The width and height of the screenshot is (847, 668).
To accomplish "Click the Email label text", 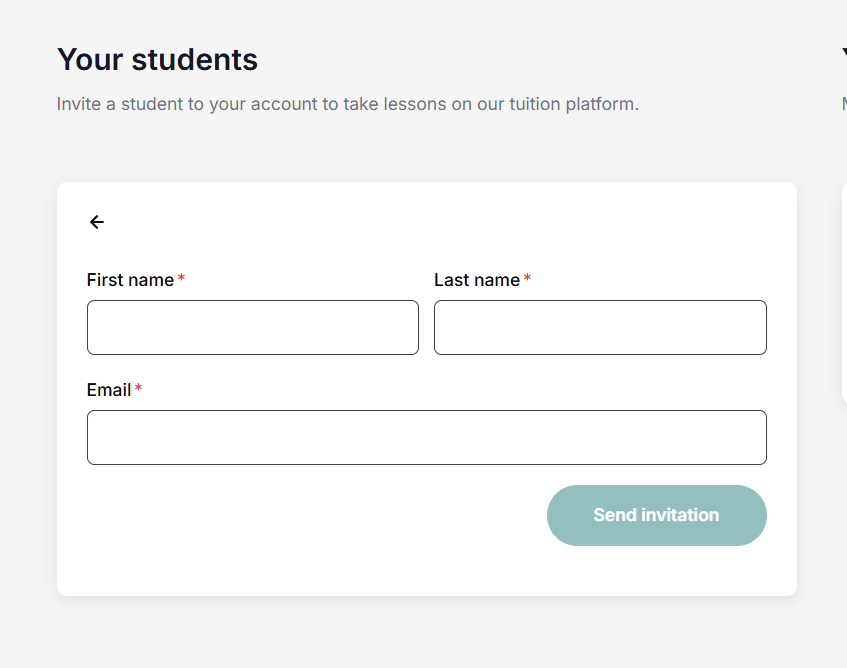I will [109, 390].
